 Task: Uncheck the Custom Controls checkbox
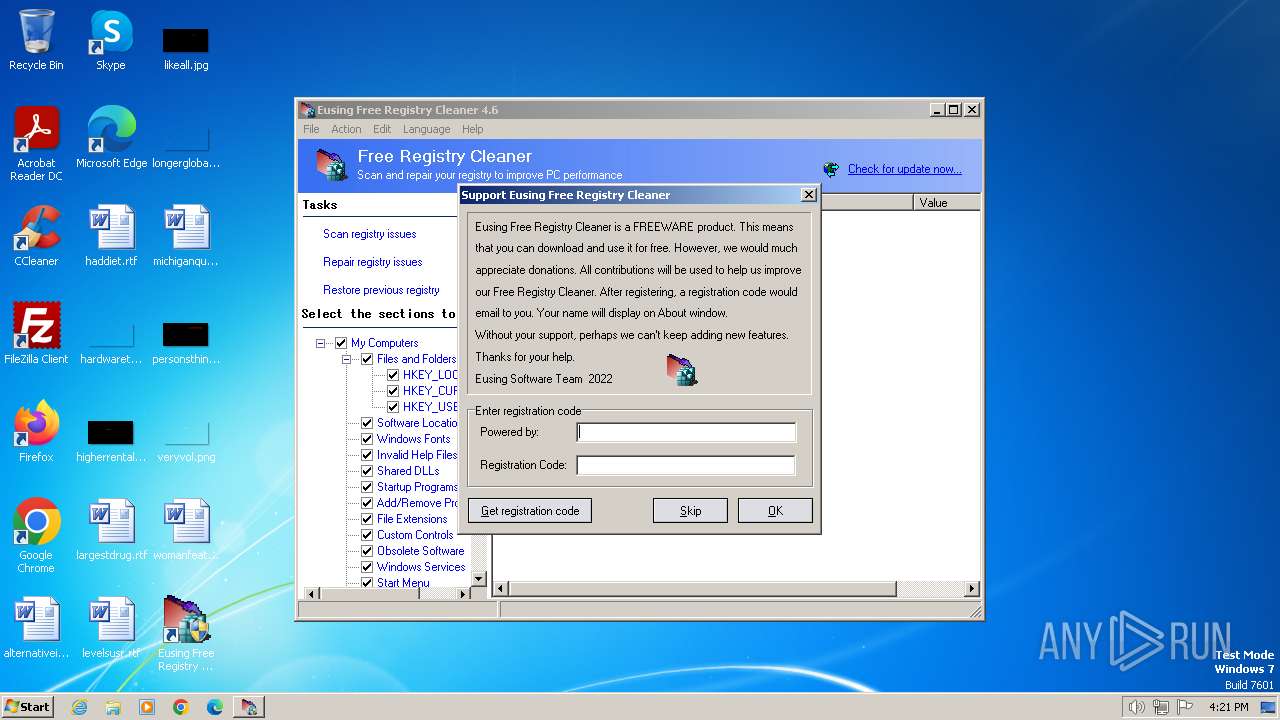click(x=367, y=535)
